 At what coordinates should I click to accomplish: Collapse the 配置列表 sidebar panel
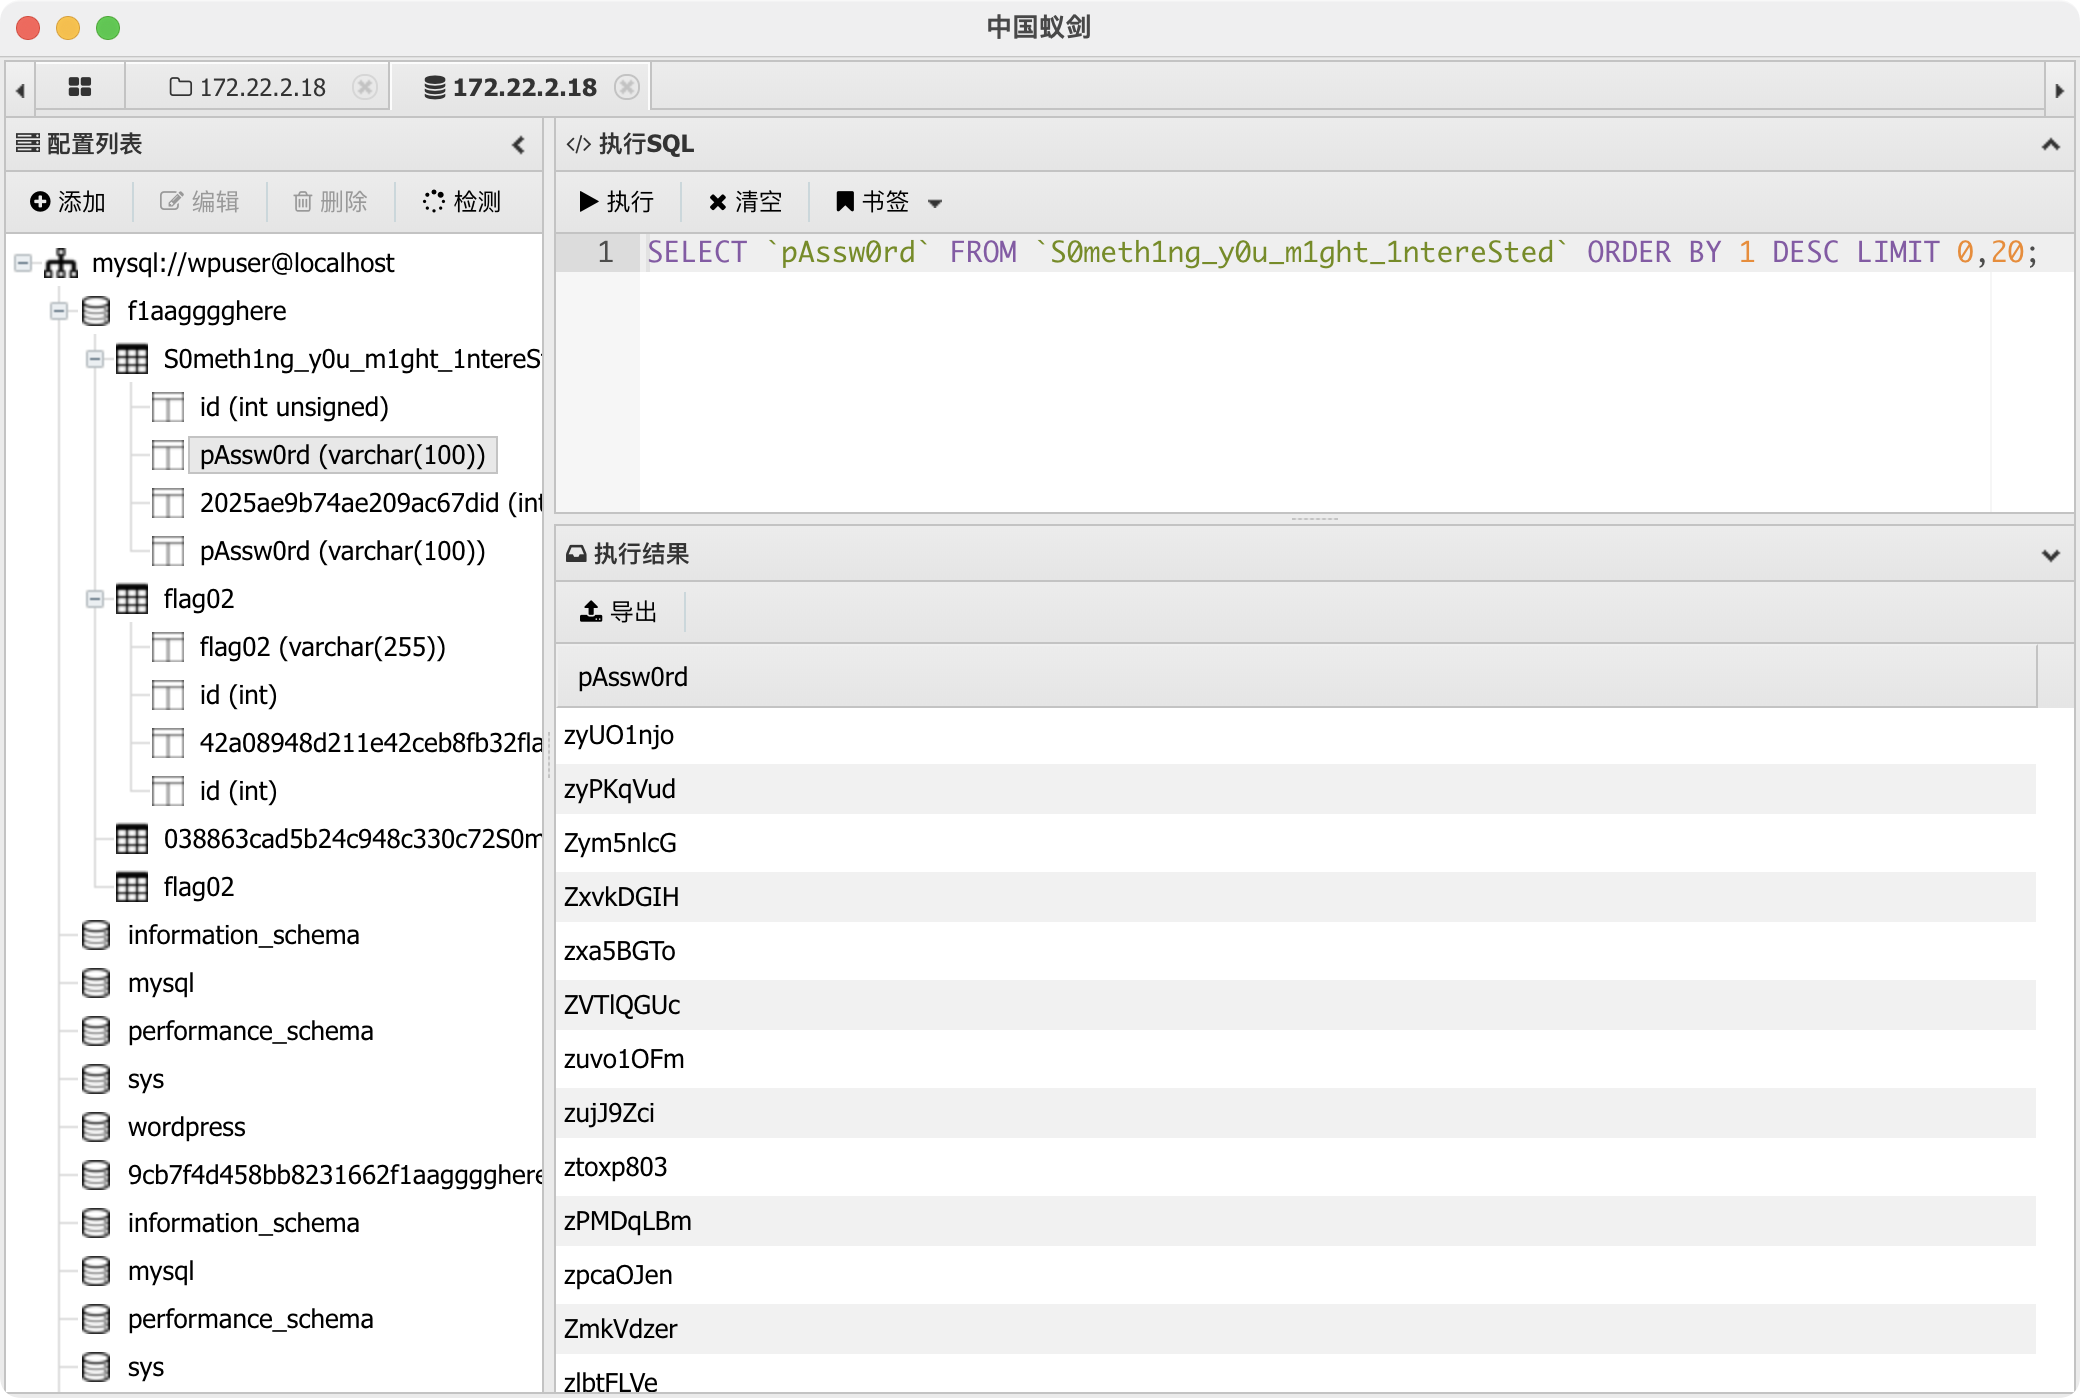pos(519,145)
